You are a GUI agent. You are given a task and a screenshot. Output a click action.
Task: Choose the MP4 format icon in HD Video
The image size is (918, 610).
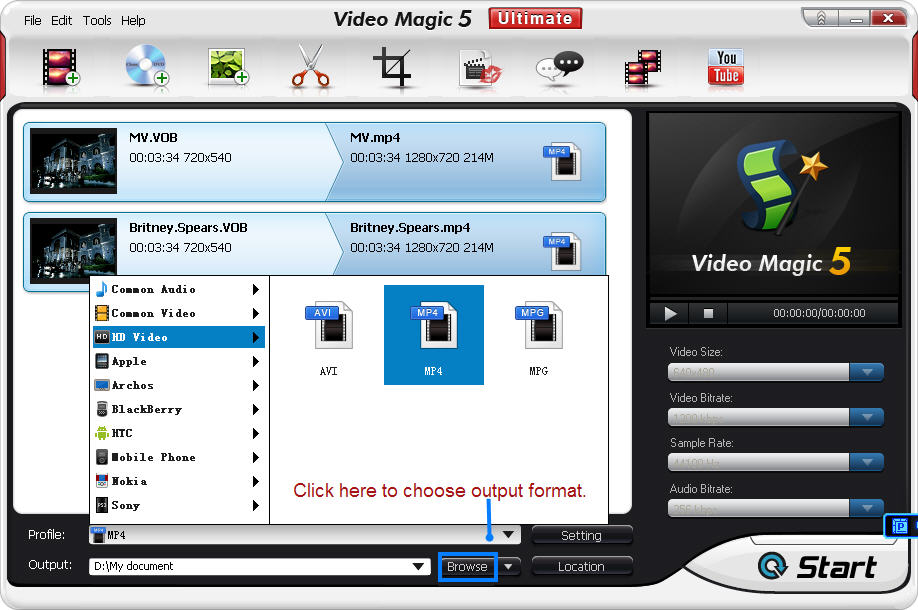tap(434, 335)
